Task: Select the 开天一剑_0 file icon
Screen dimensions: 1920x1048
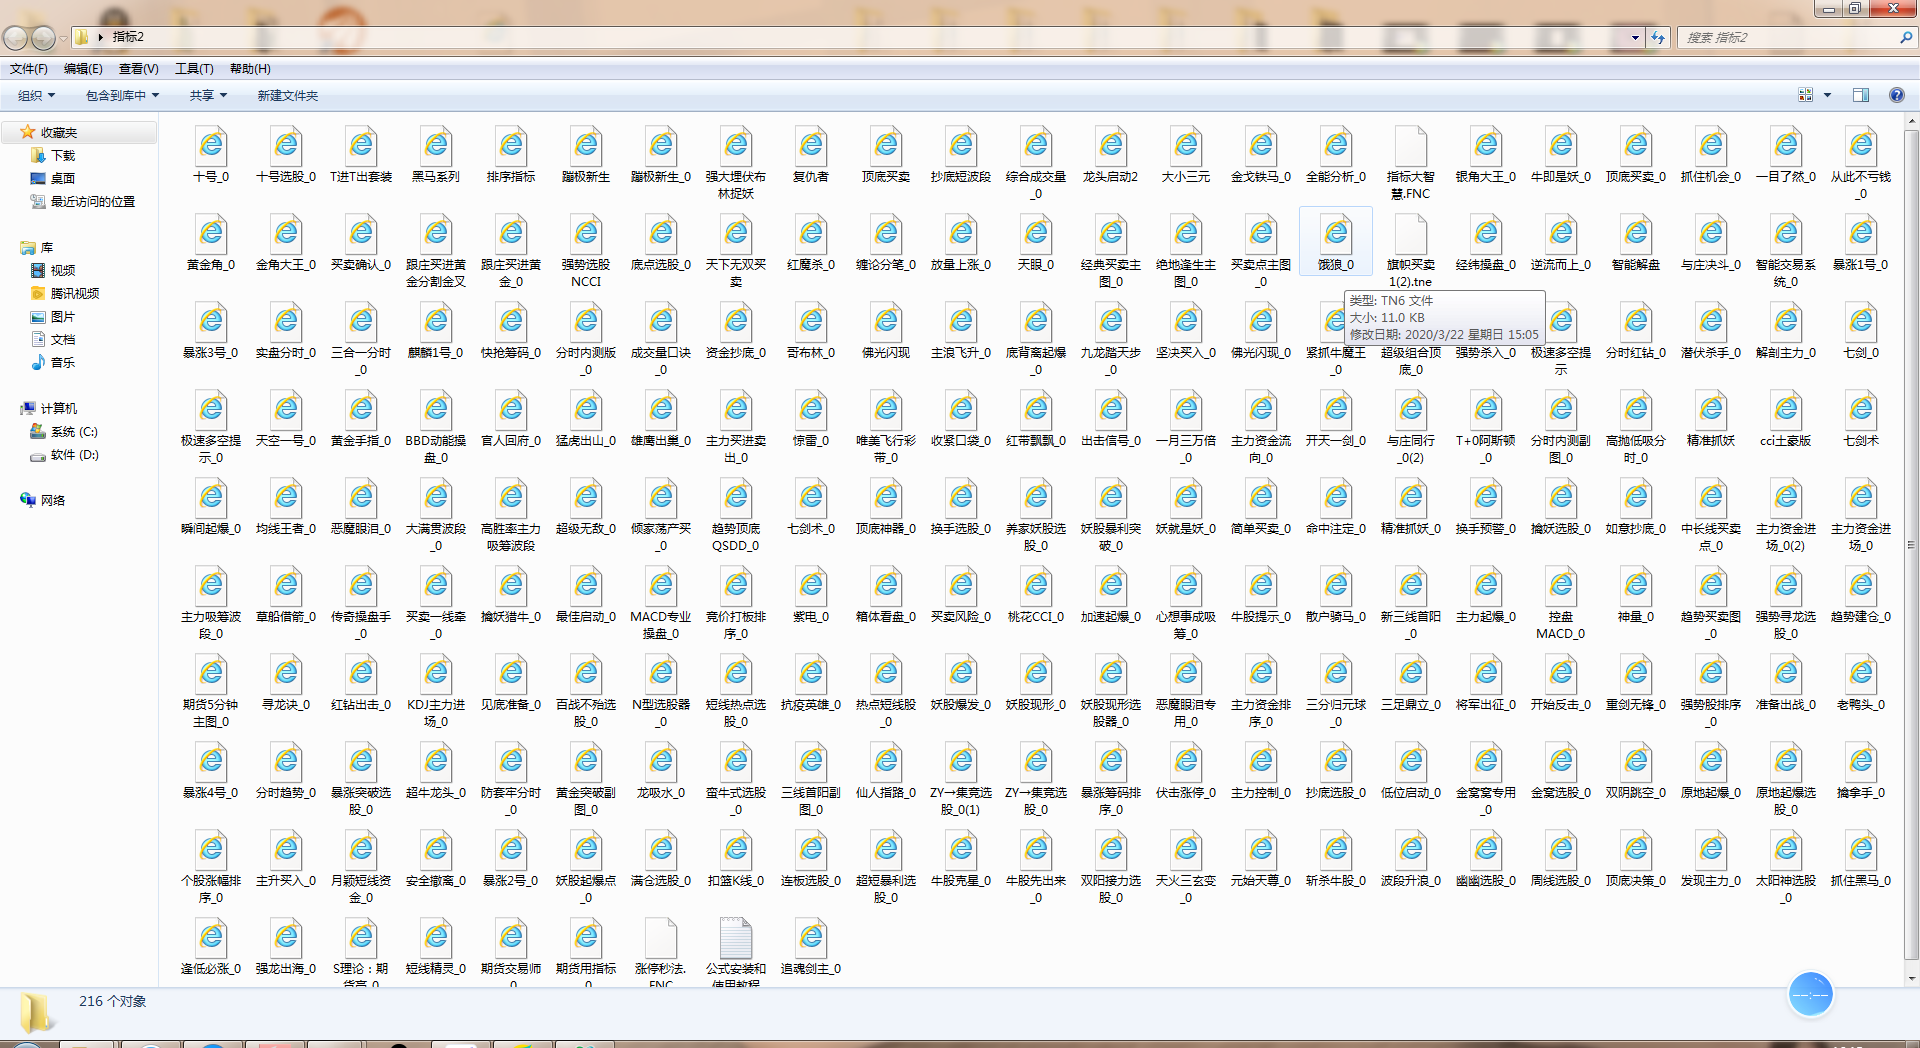Action: 1336,410
